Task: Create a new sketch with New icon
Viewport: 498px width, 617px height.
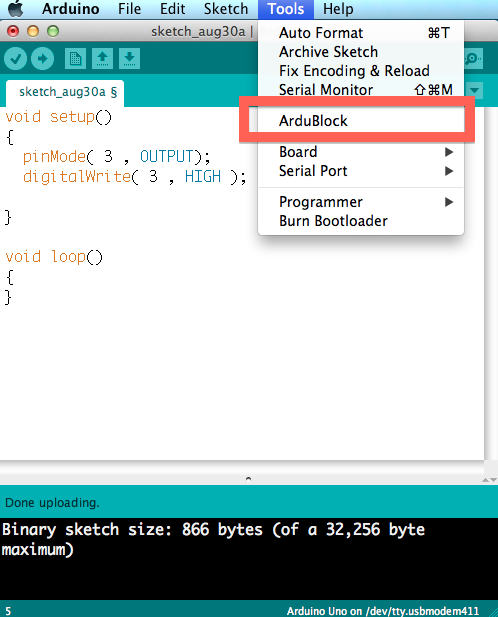Action: [75, 59]
